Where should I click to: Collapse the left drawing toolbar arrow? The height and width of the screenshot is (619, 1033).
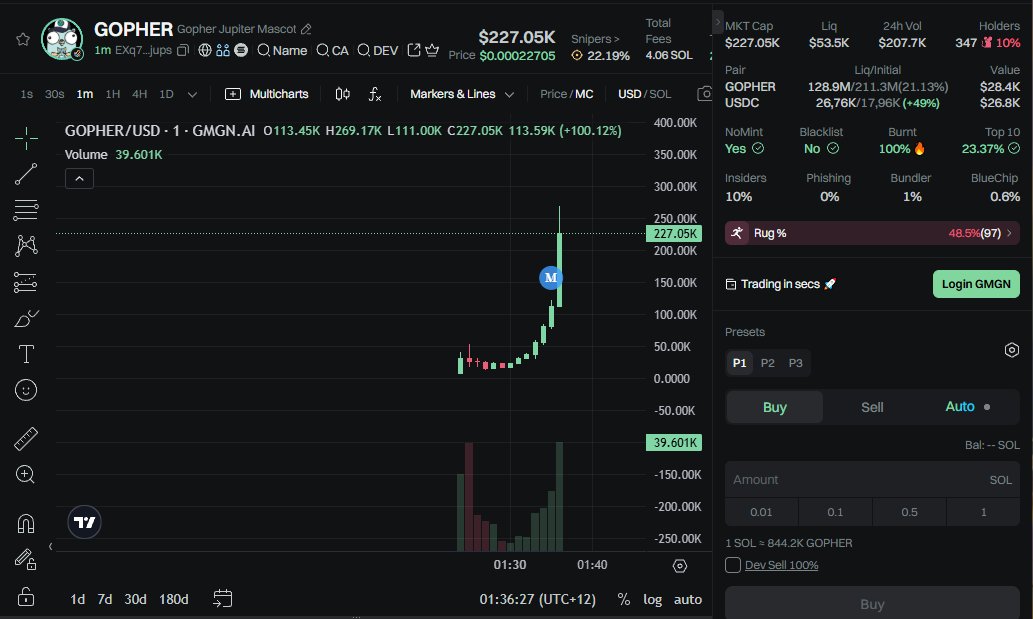pos(51,546)
